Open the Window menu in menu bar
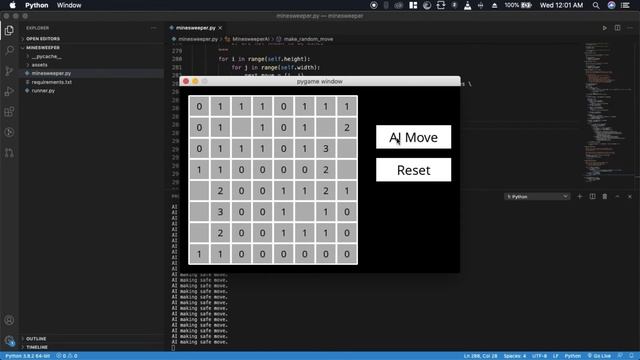640x360 pixels. (x=69, y=5)
